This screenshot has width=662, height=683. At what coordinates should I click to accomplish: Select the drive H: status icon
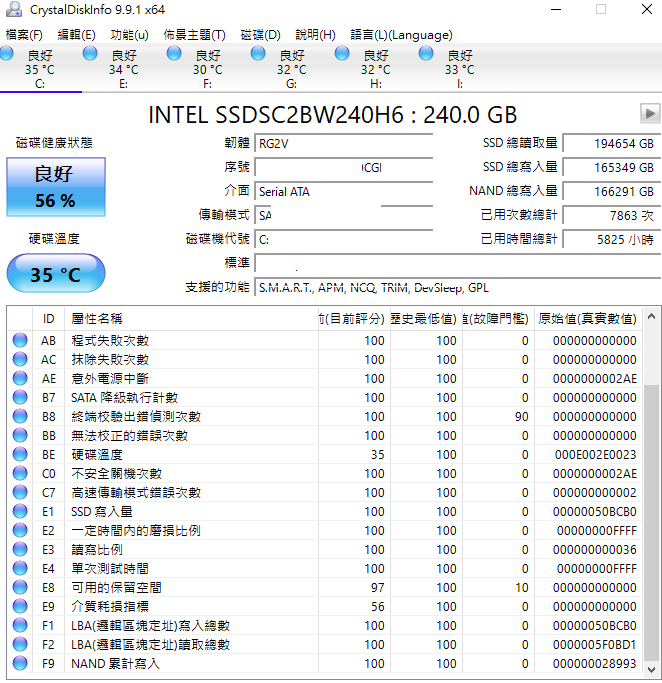[342, 54]
